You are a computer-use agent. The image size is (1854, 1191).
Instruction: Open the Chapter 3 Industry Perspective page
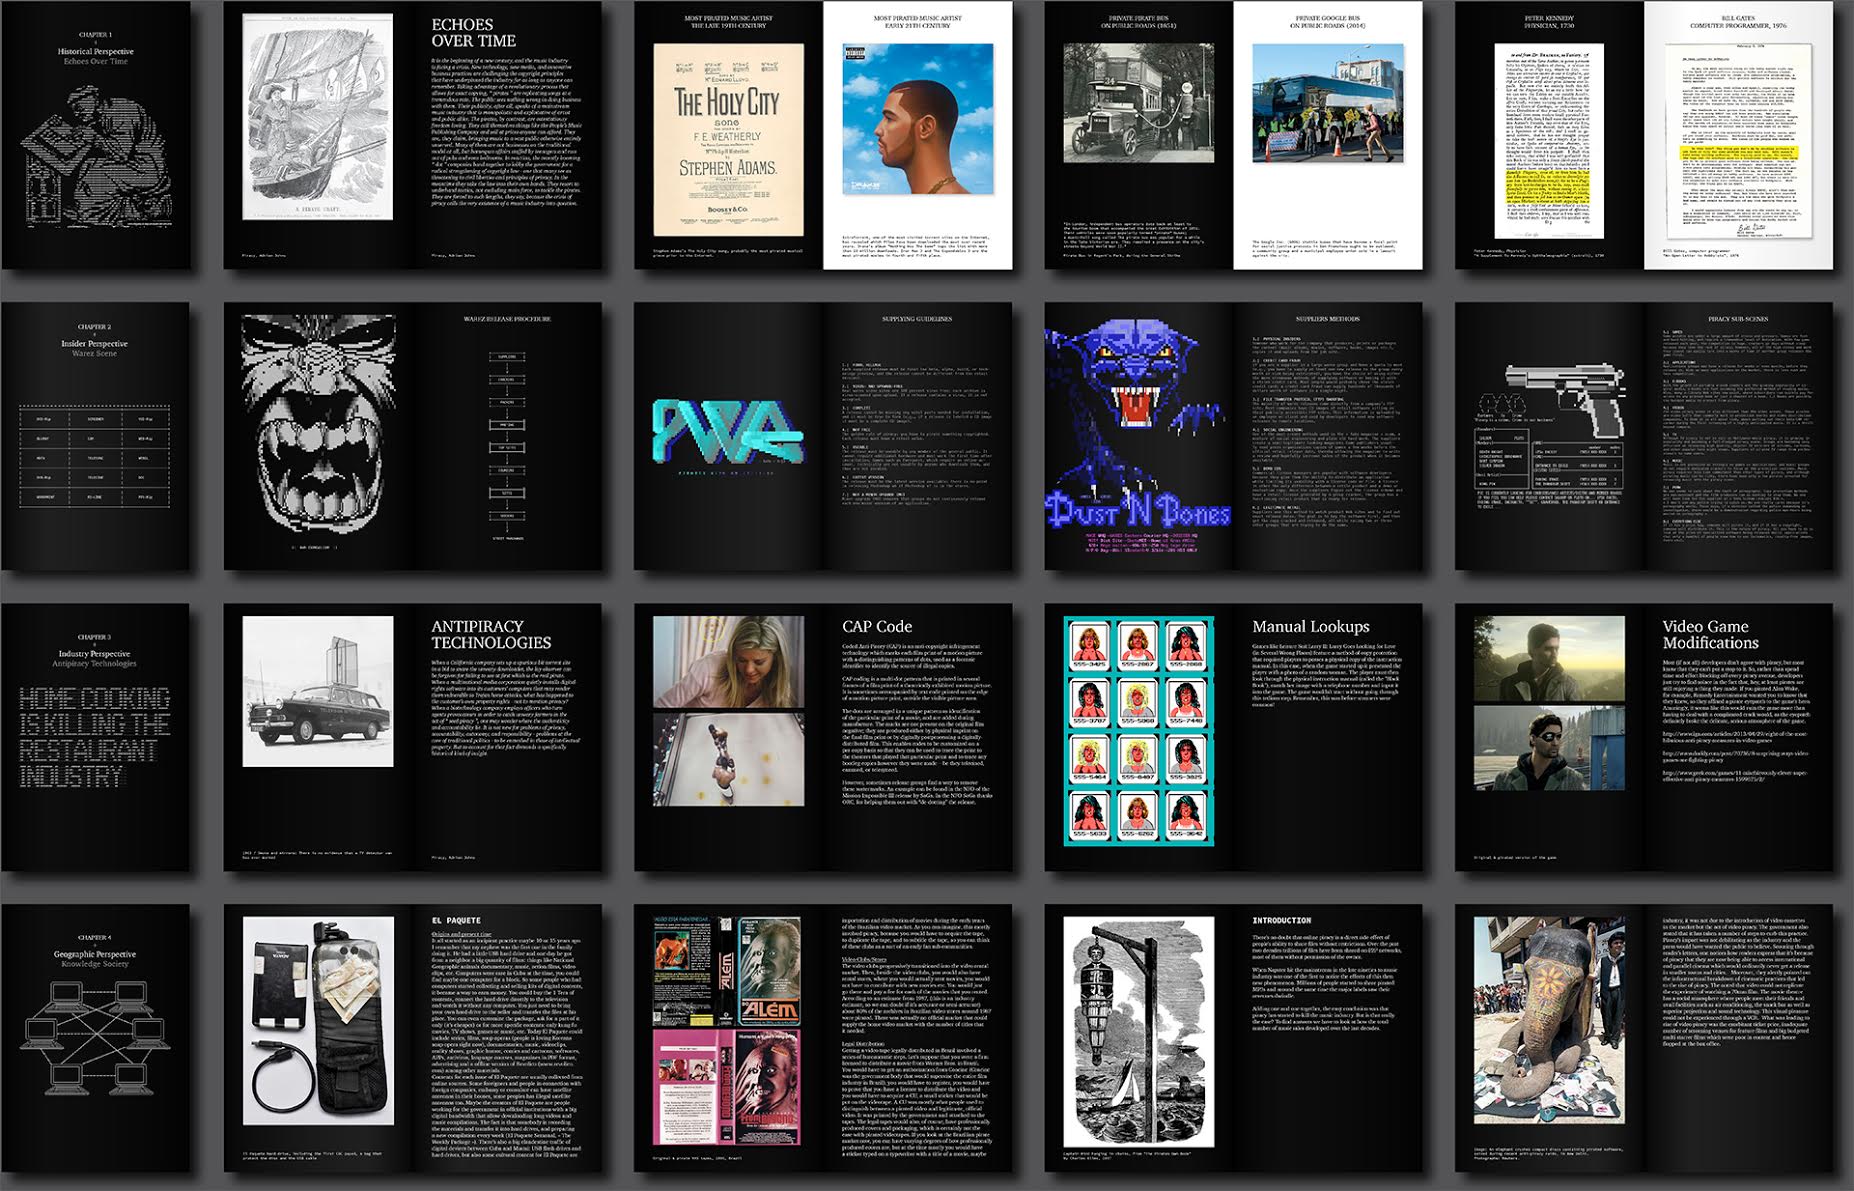tap(95, 737)
